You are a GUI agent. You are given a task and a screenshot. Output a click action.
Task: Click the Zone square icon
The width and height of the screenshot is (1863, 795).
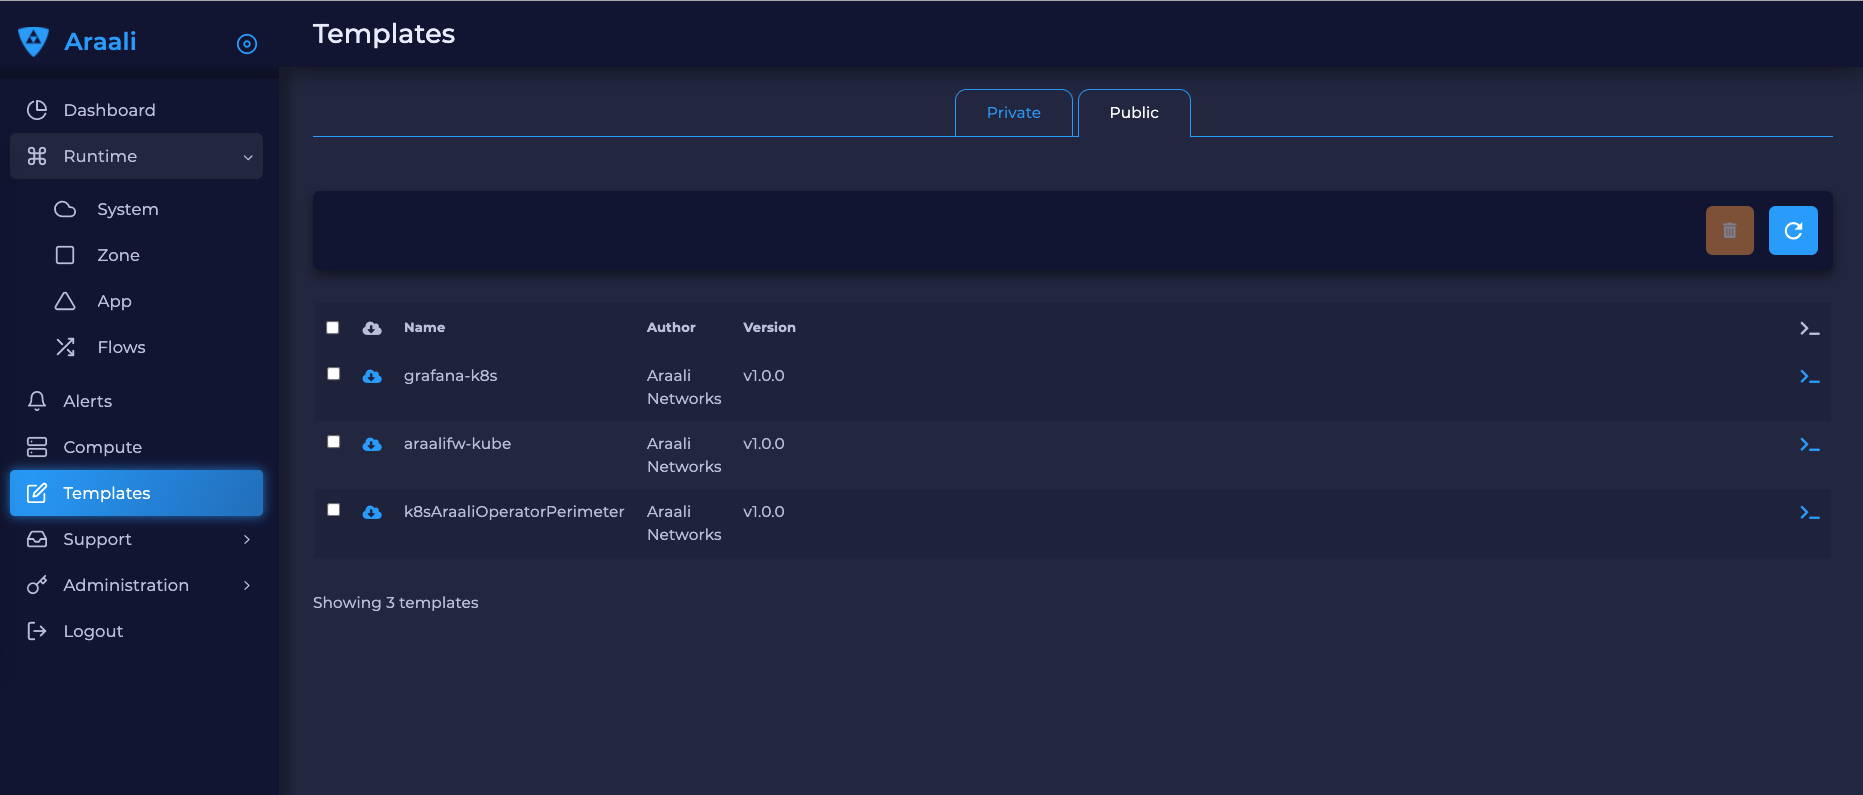[x=65, y=255]
